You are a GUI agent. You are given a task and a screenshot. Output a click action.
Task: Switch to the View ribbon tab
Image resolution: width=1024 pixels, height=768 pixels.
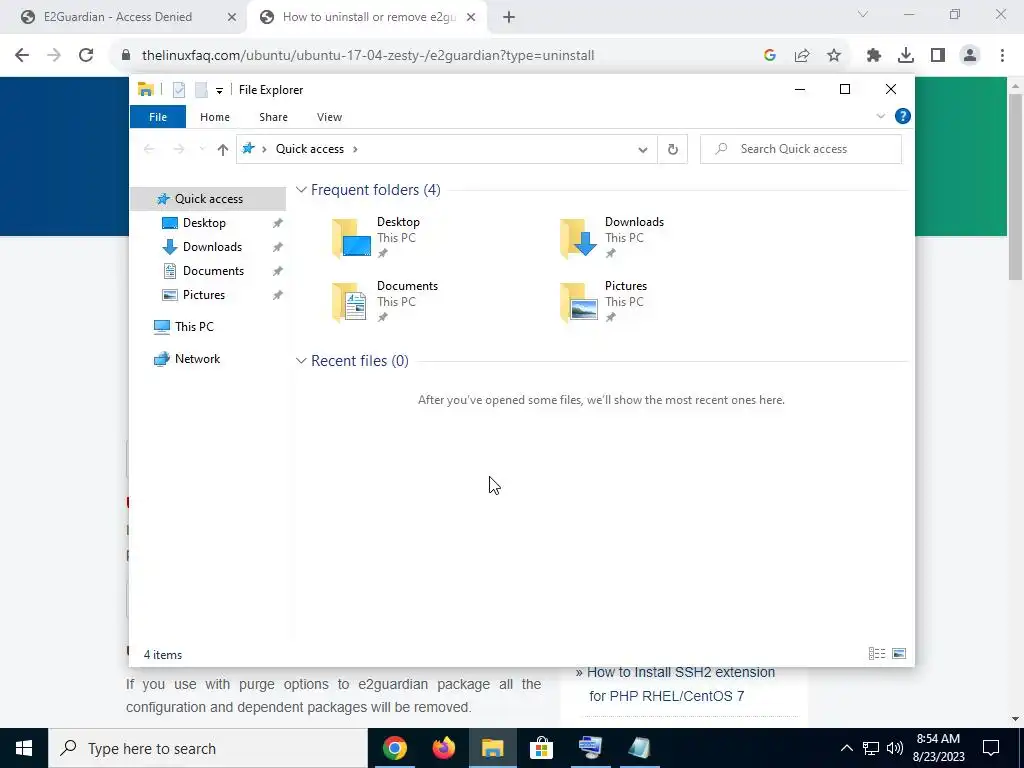(329, 117)
